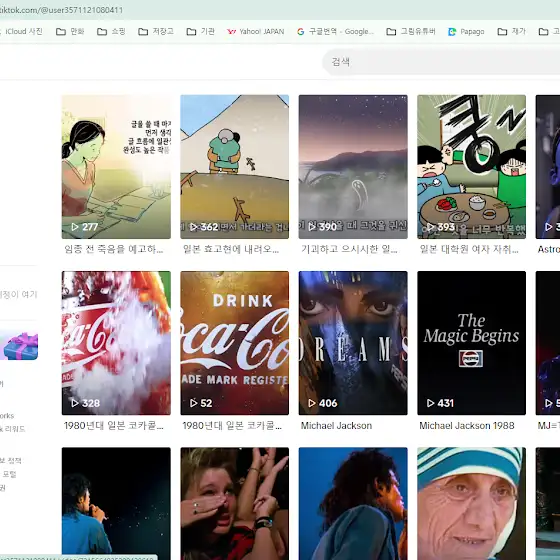The width and height of the screenshot is (560, 560).
Task: Click the caption '임종 전 죽음을 예고하...'
Action: [x=114, y=249]
